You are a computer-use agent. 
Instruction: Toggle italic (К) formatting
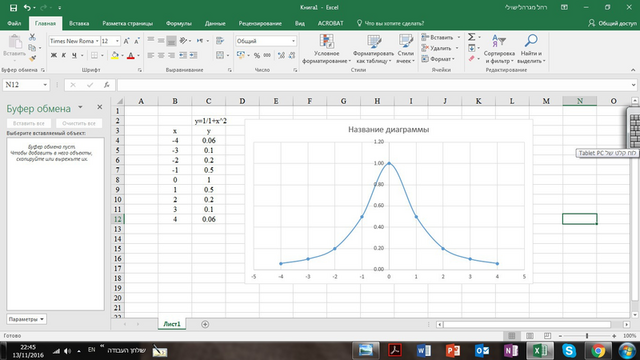(x=64, y=56)
